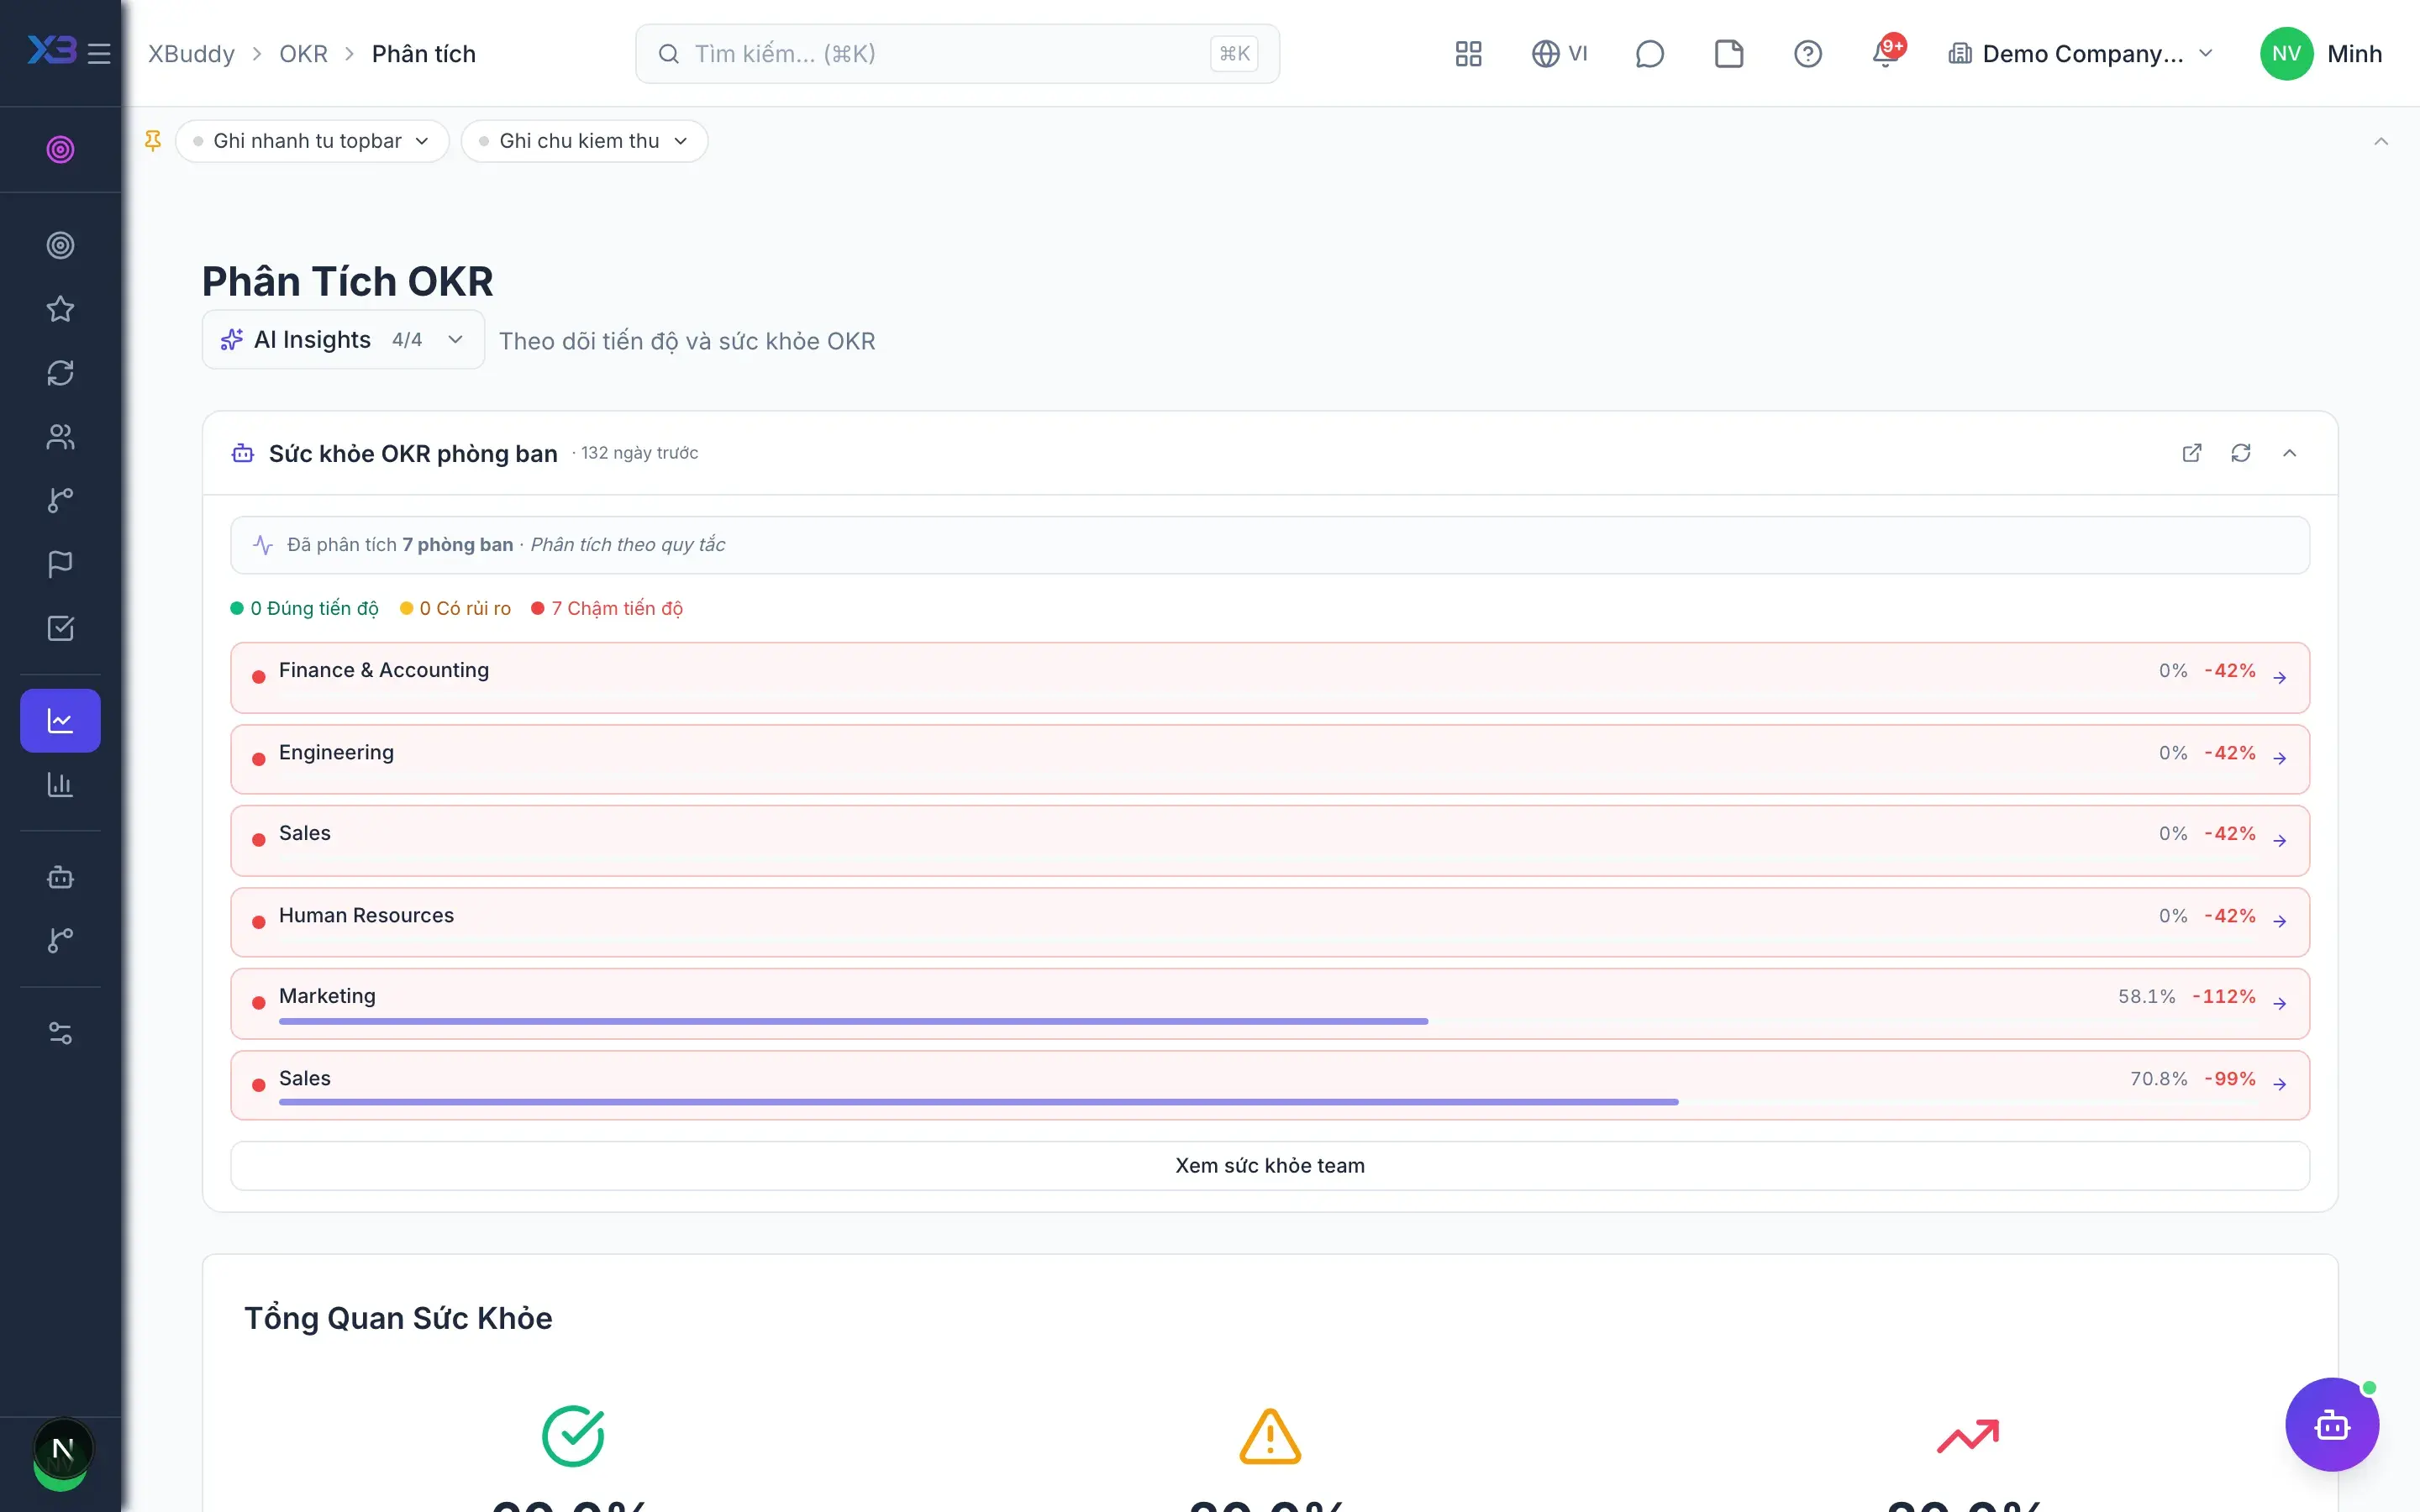Click '0 Đúng tiến độ' status label

pyautogui.click(x=304, y=608)
